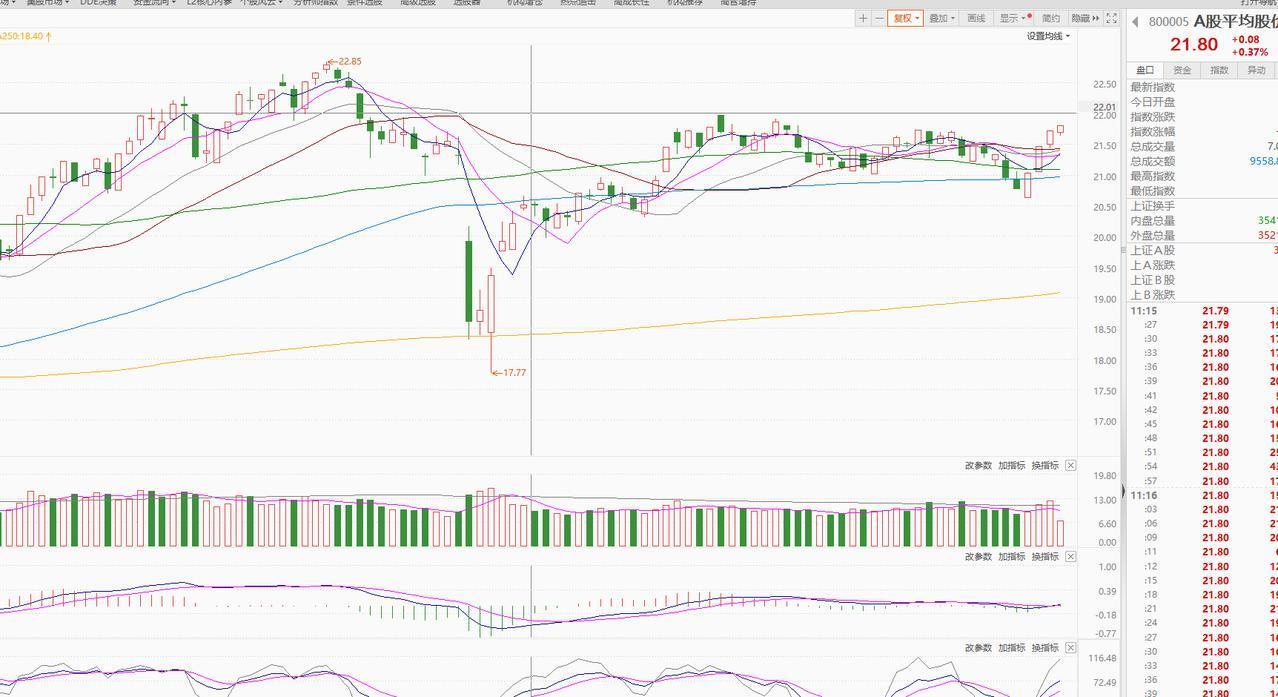Select the 指数 tab
Viewport: 1278px width, 697px height.
(1219, 70)
